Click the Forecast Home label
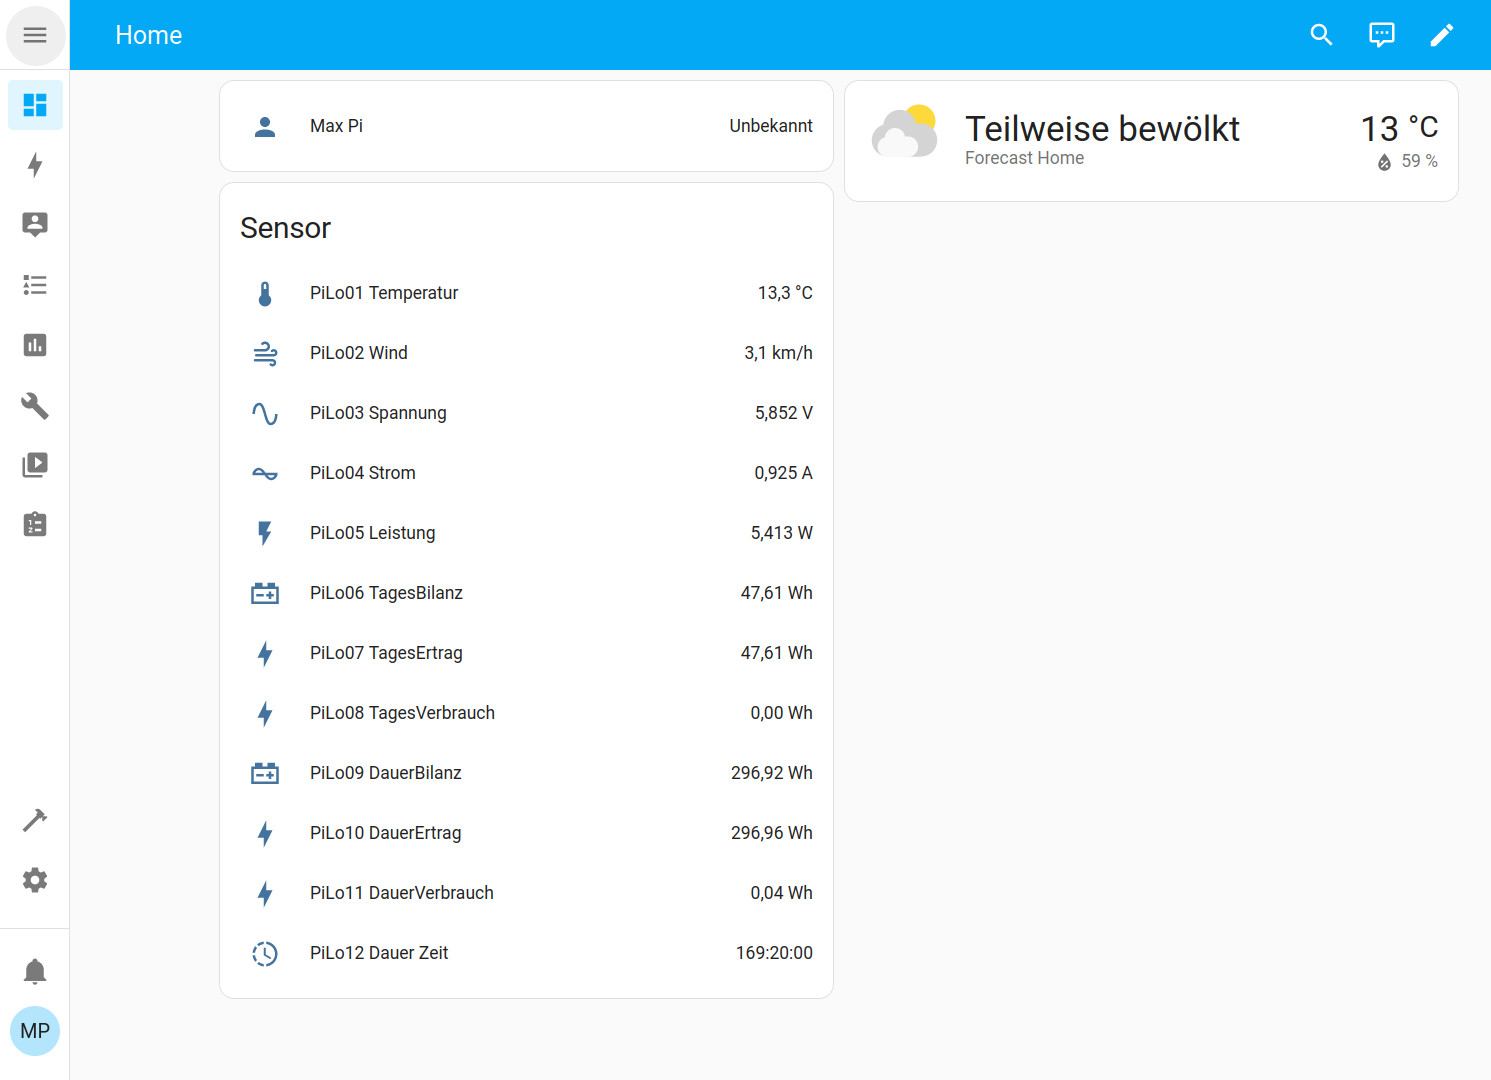Viewport: 1491px width, 1080px height. click(1024, 158)
